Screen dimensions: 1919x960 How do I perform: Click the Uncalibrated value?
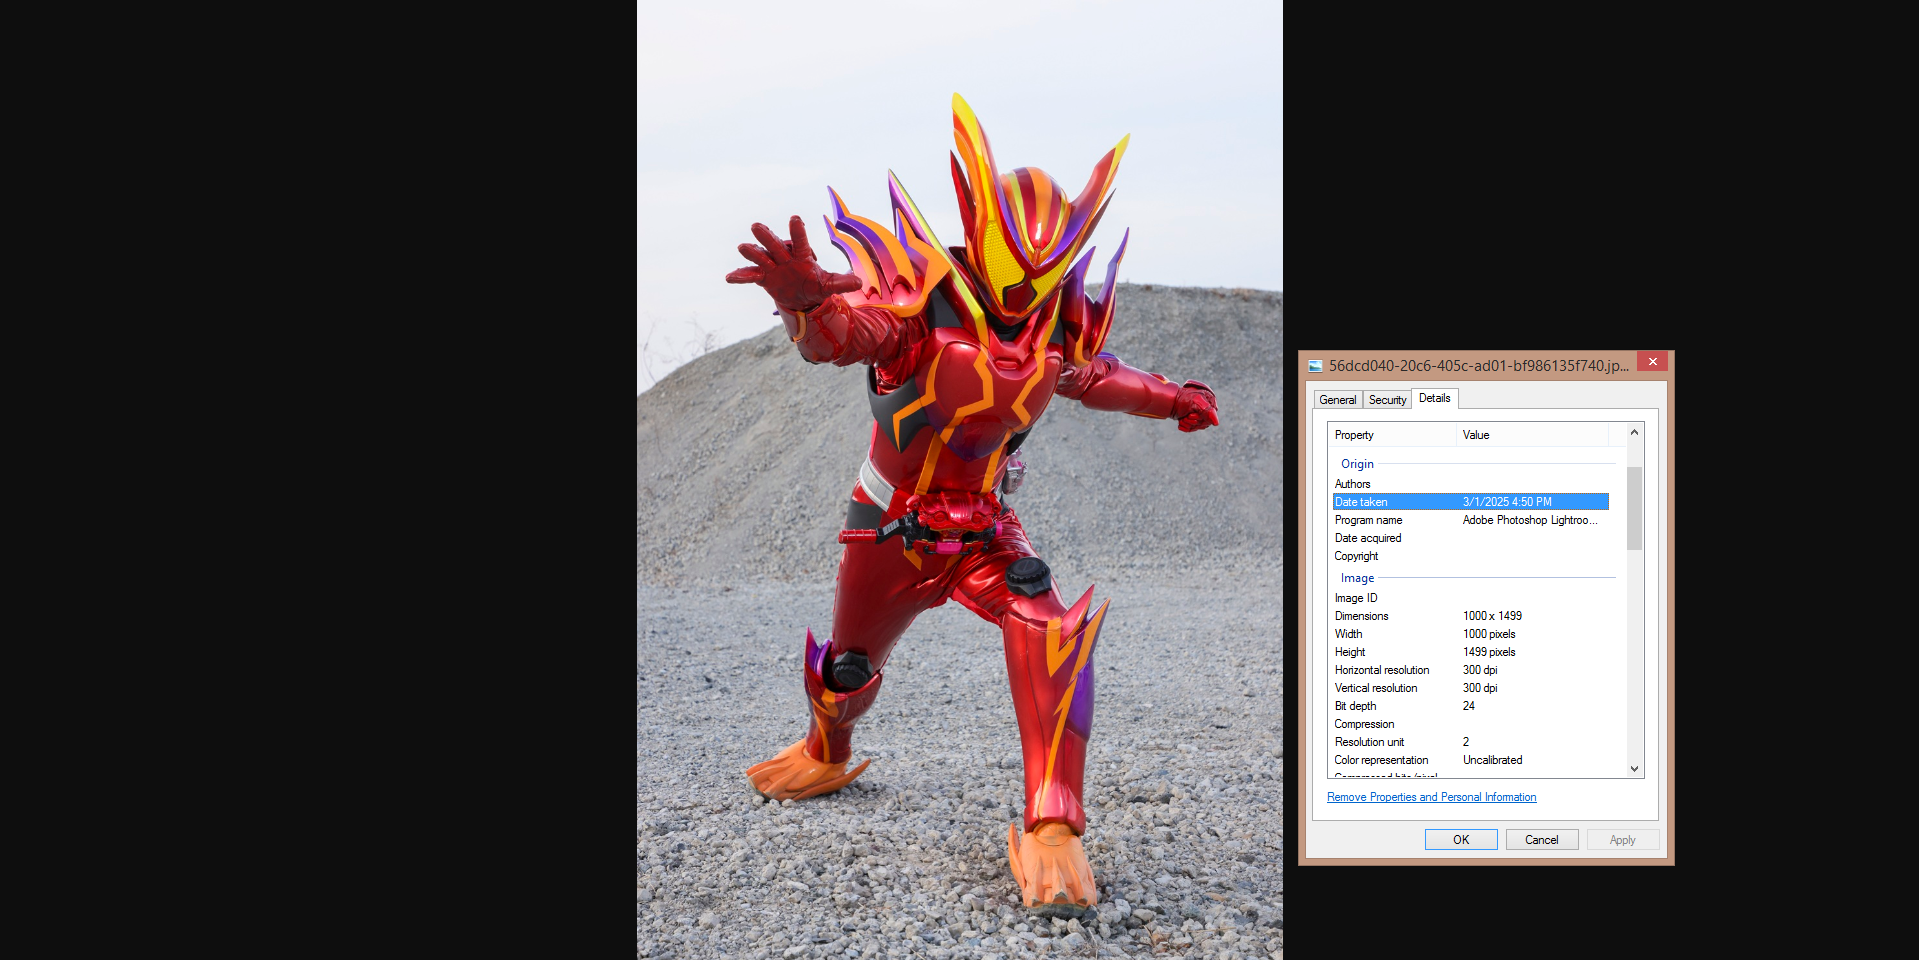pyautogui.click(x=1492, y=760)
